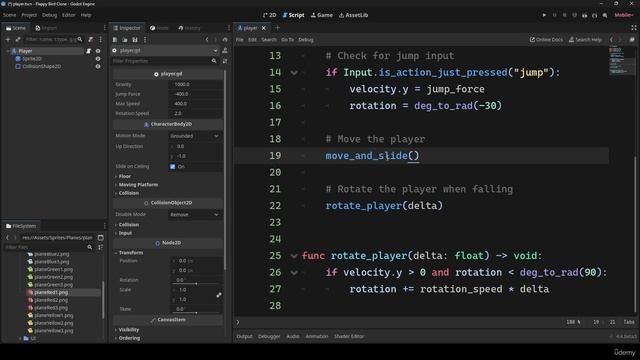Toggle visibility of the Player node
The height and width of the screenshot is (360, 640).
coord(98,51)
